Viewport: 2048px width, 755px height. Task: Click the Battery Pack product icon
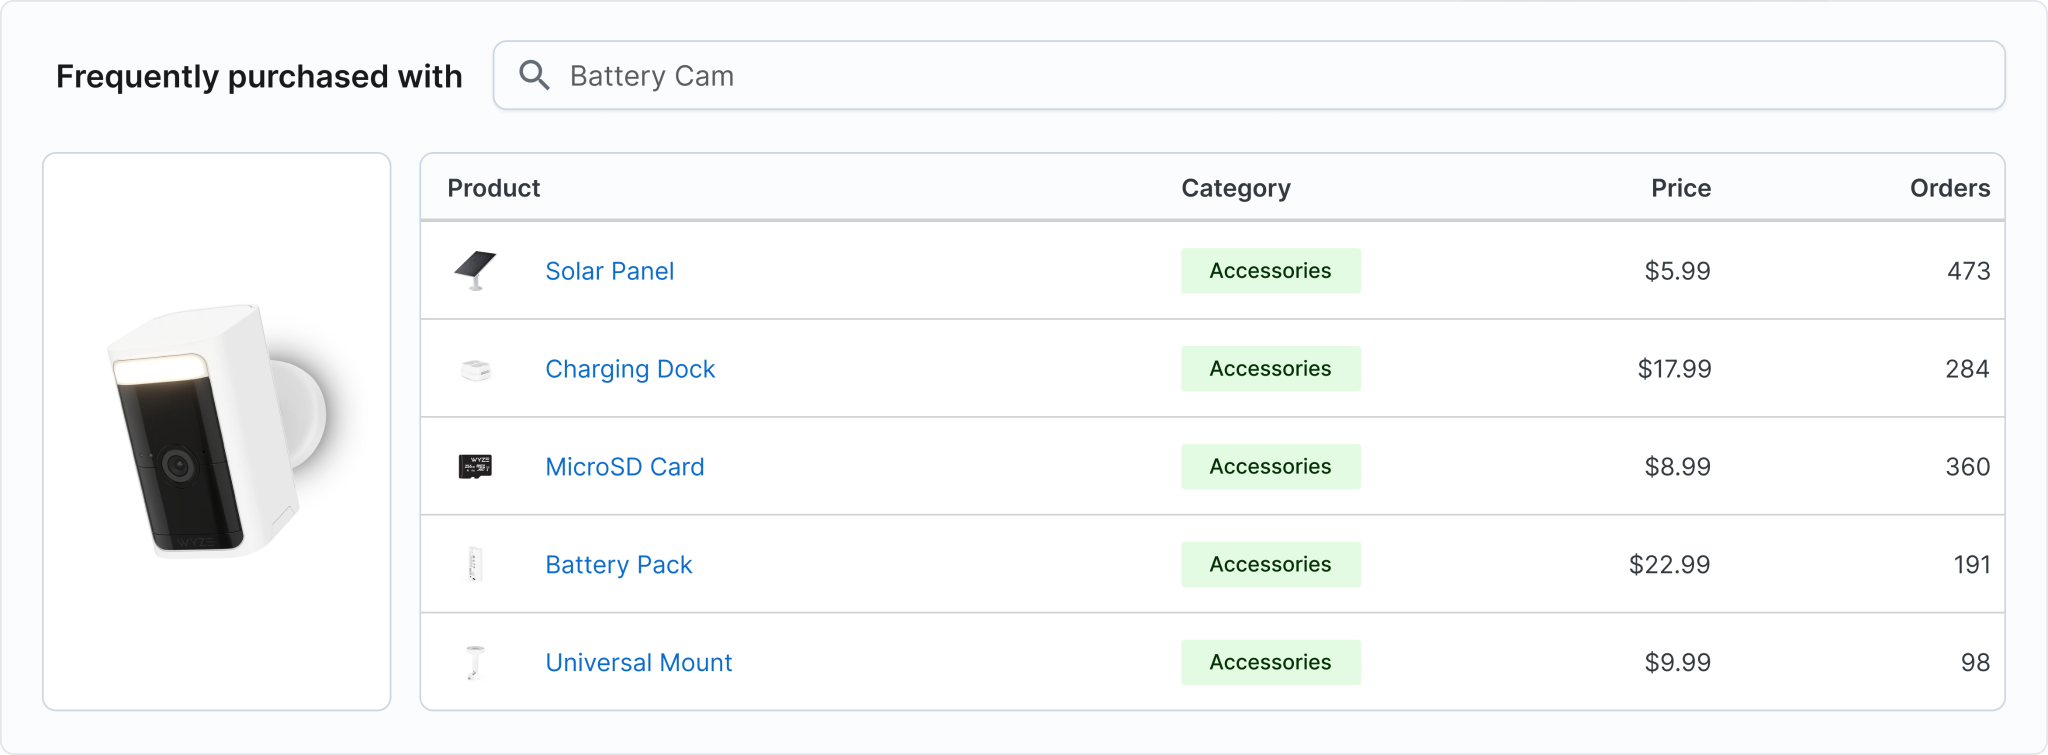[x=475, y=565]
